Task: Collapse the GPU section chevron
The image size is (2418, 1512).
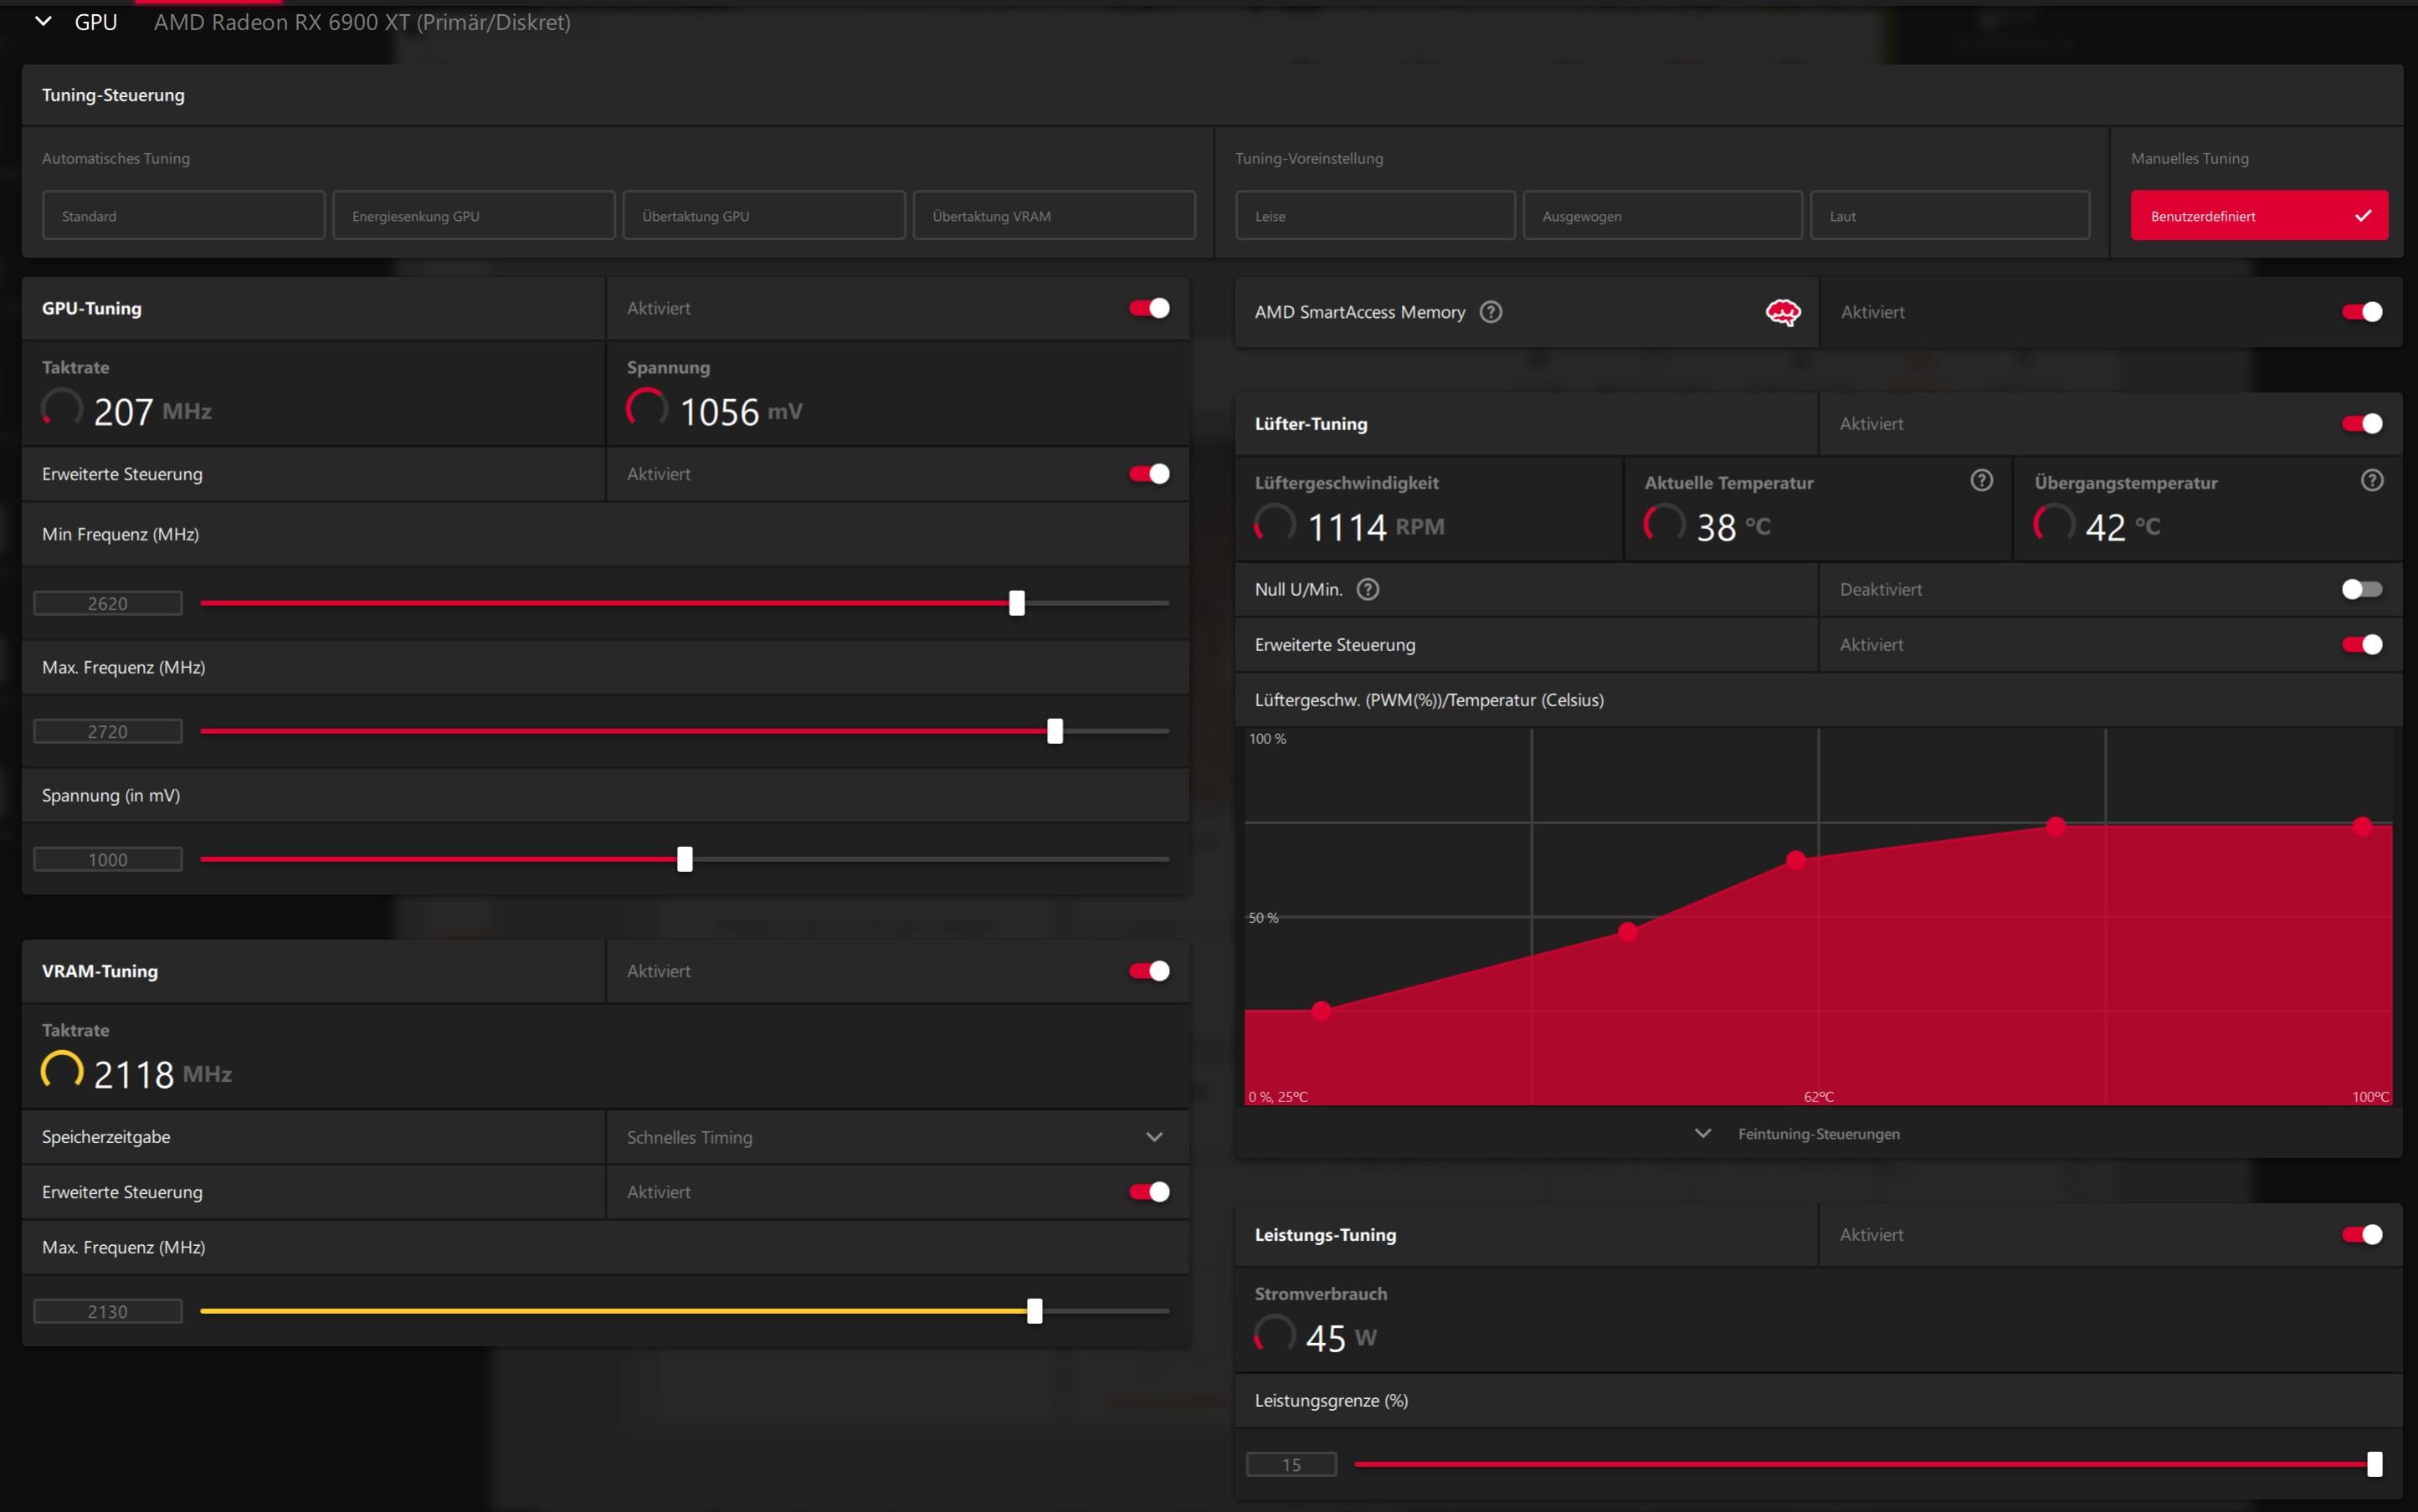Action: (x=43, y=21)
